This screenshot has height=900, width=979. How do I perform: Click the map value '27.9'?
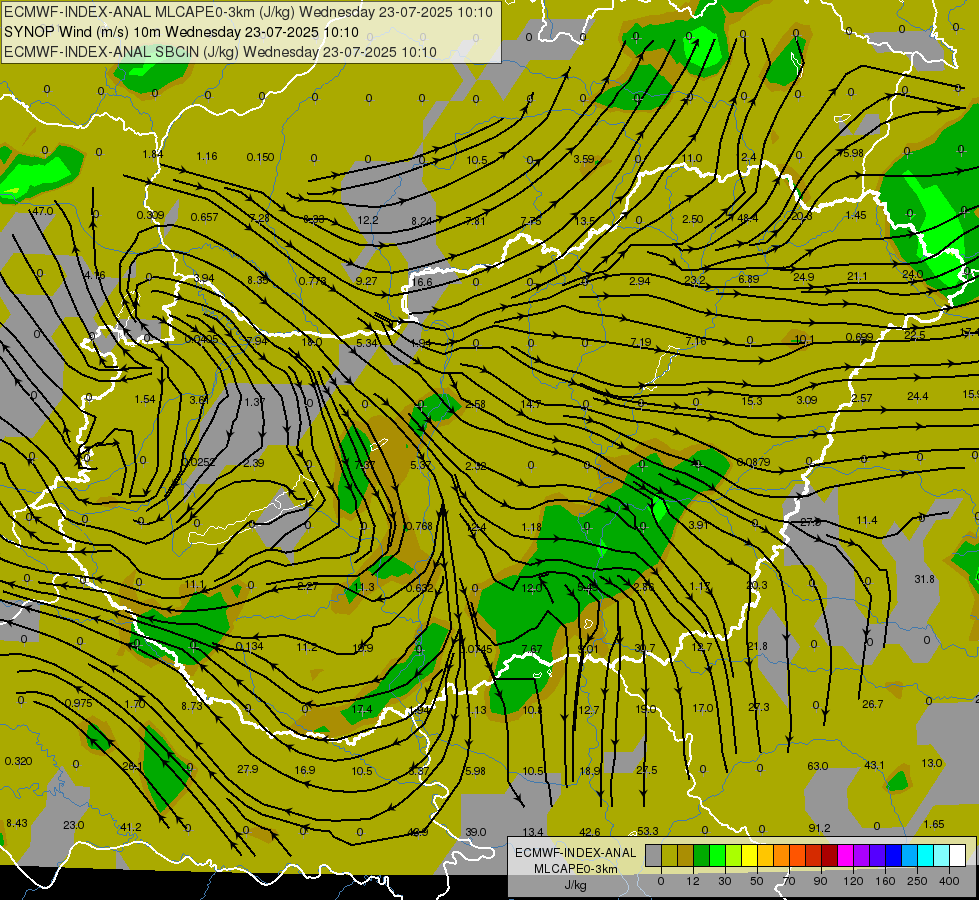[x=248, y=769]
